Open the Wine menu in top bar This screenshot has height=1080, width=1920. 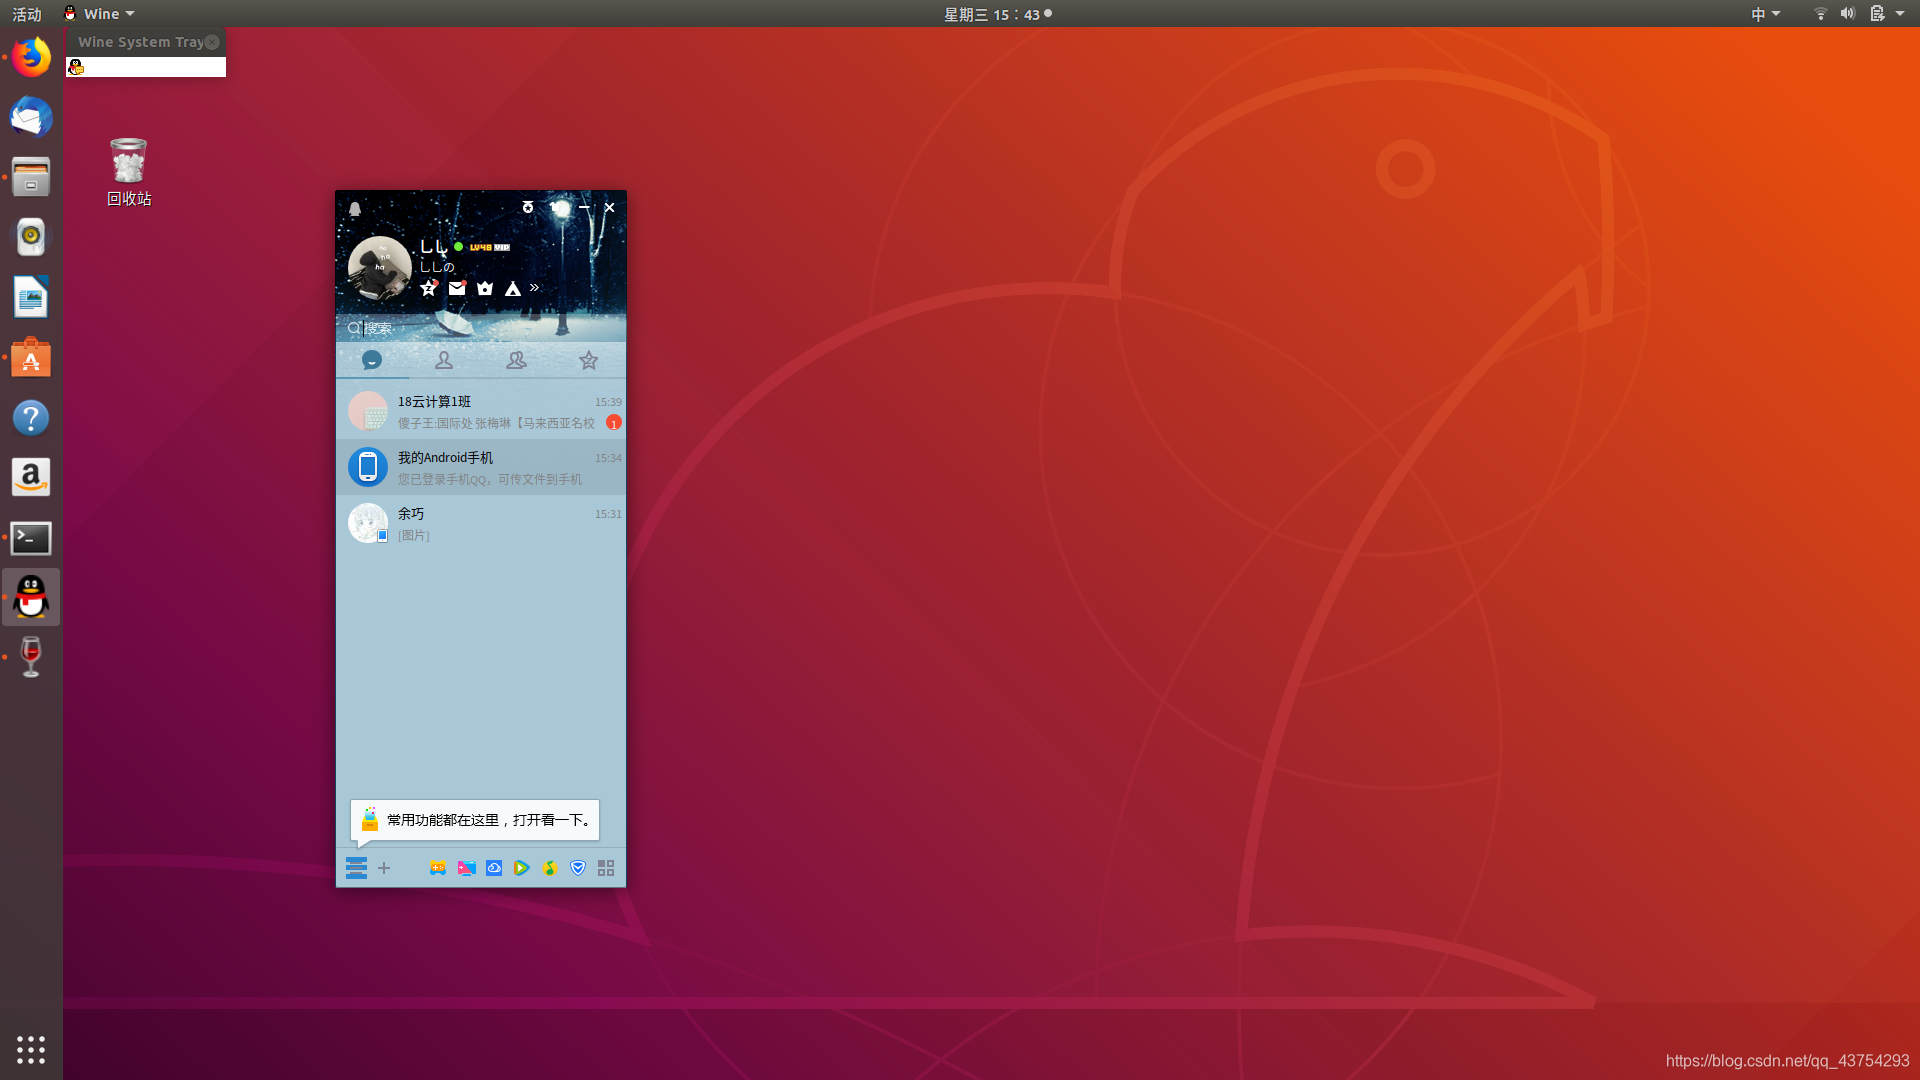pyautogui.click(x=100, y=14)
